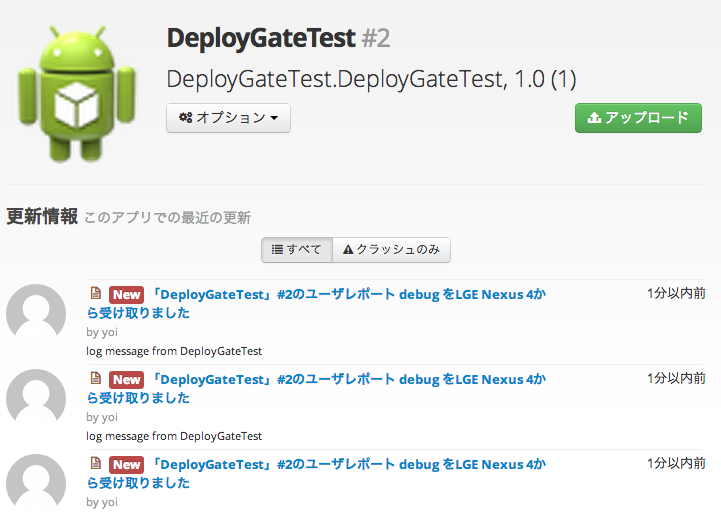Click the third report's document icon
721x516 pixels.
pyautogui.click(x=96, y=463)
